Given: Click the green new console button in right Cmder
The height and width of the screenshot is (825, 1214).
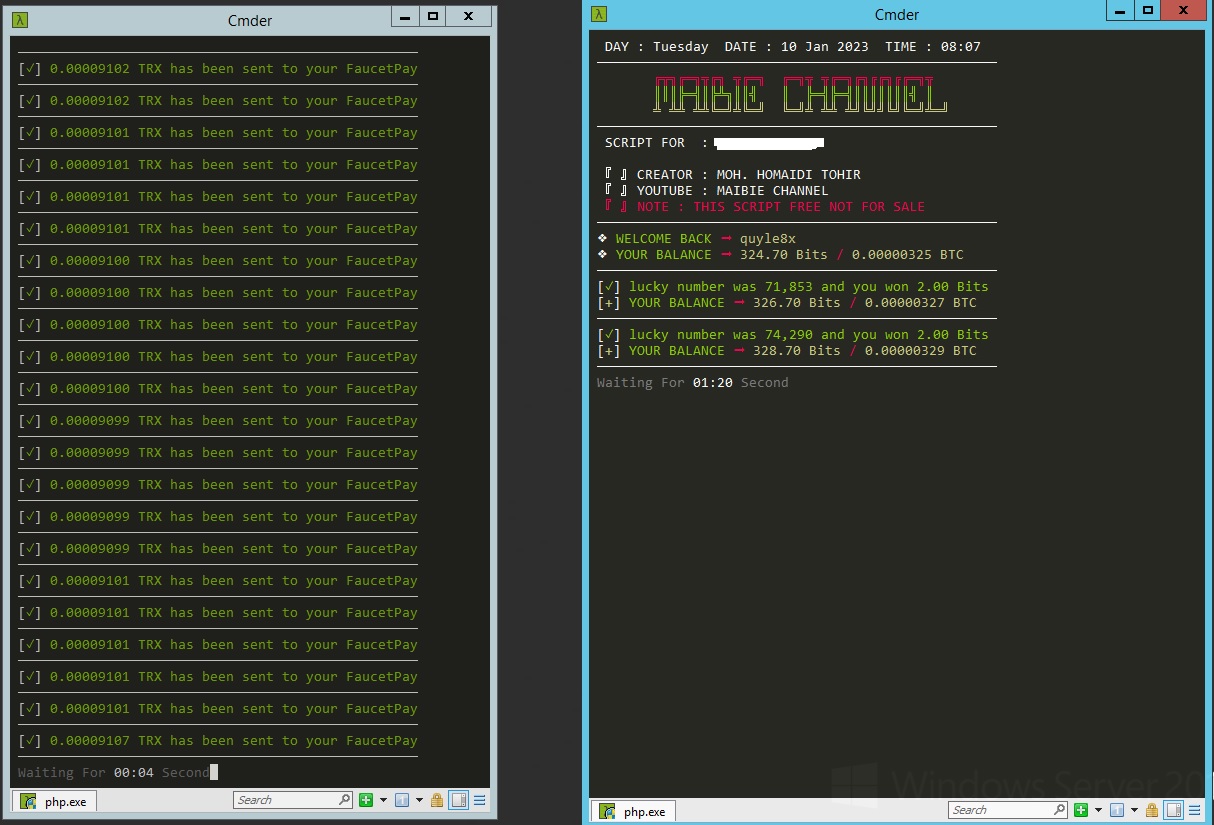Looking at the screenshot, I should [1082, 810].
